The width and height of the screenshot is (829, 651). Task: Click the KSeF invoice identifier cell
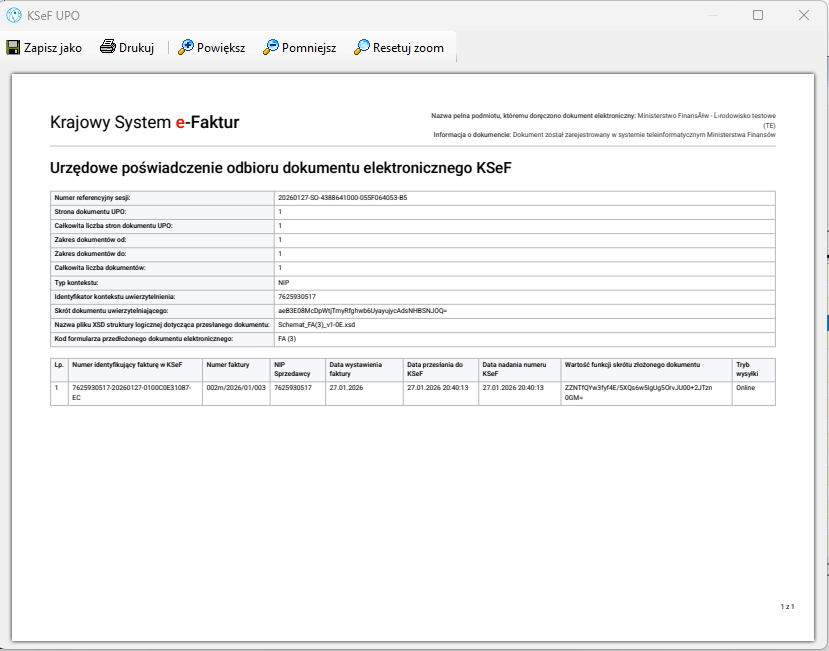click(x=135, y=393)
